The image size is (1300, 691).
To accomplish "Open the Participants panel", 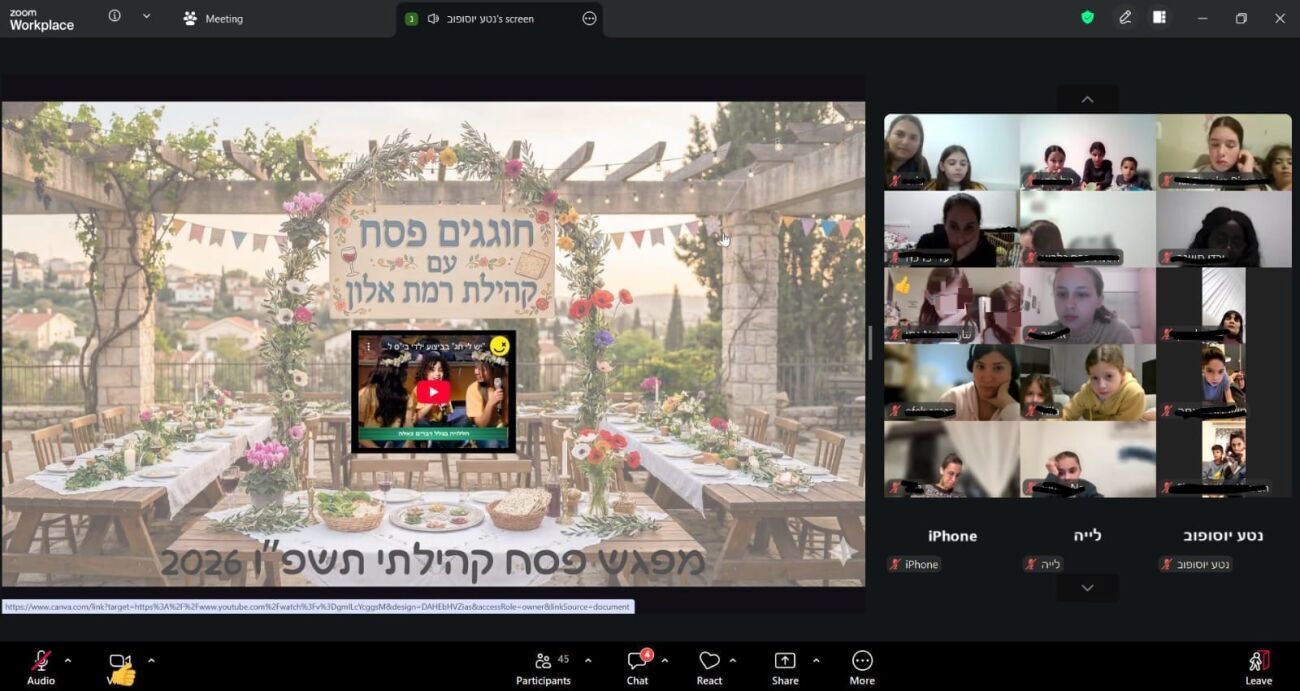I will click(x=543, y=667).
